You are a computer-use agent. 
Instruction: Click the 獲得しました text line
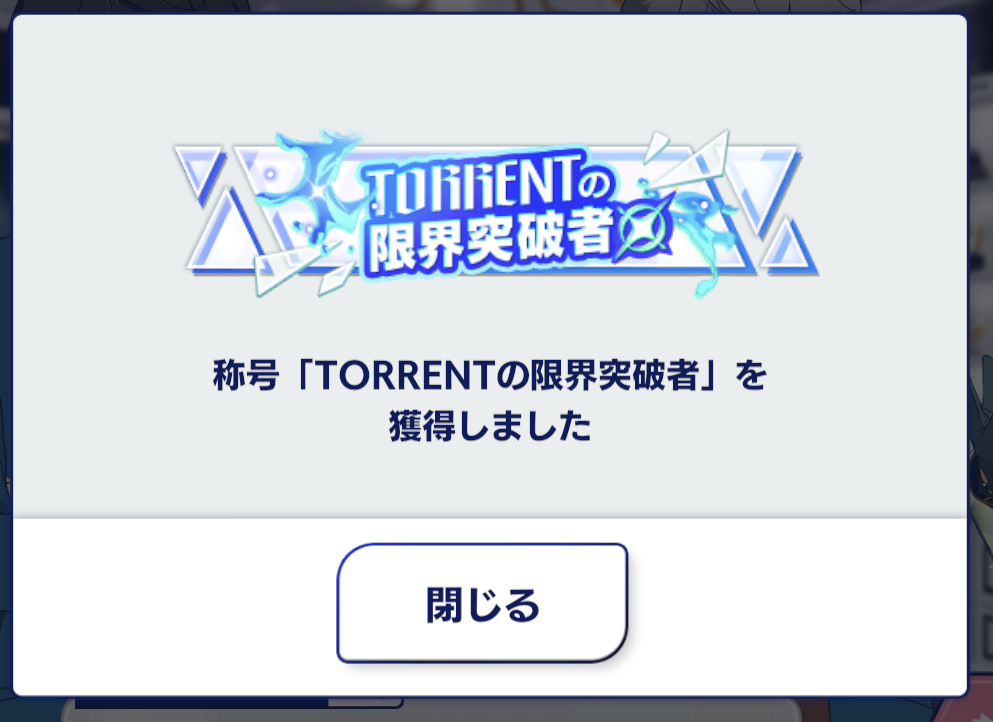coord(490,426)
